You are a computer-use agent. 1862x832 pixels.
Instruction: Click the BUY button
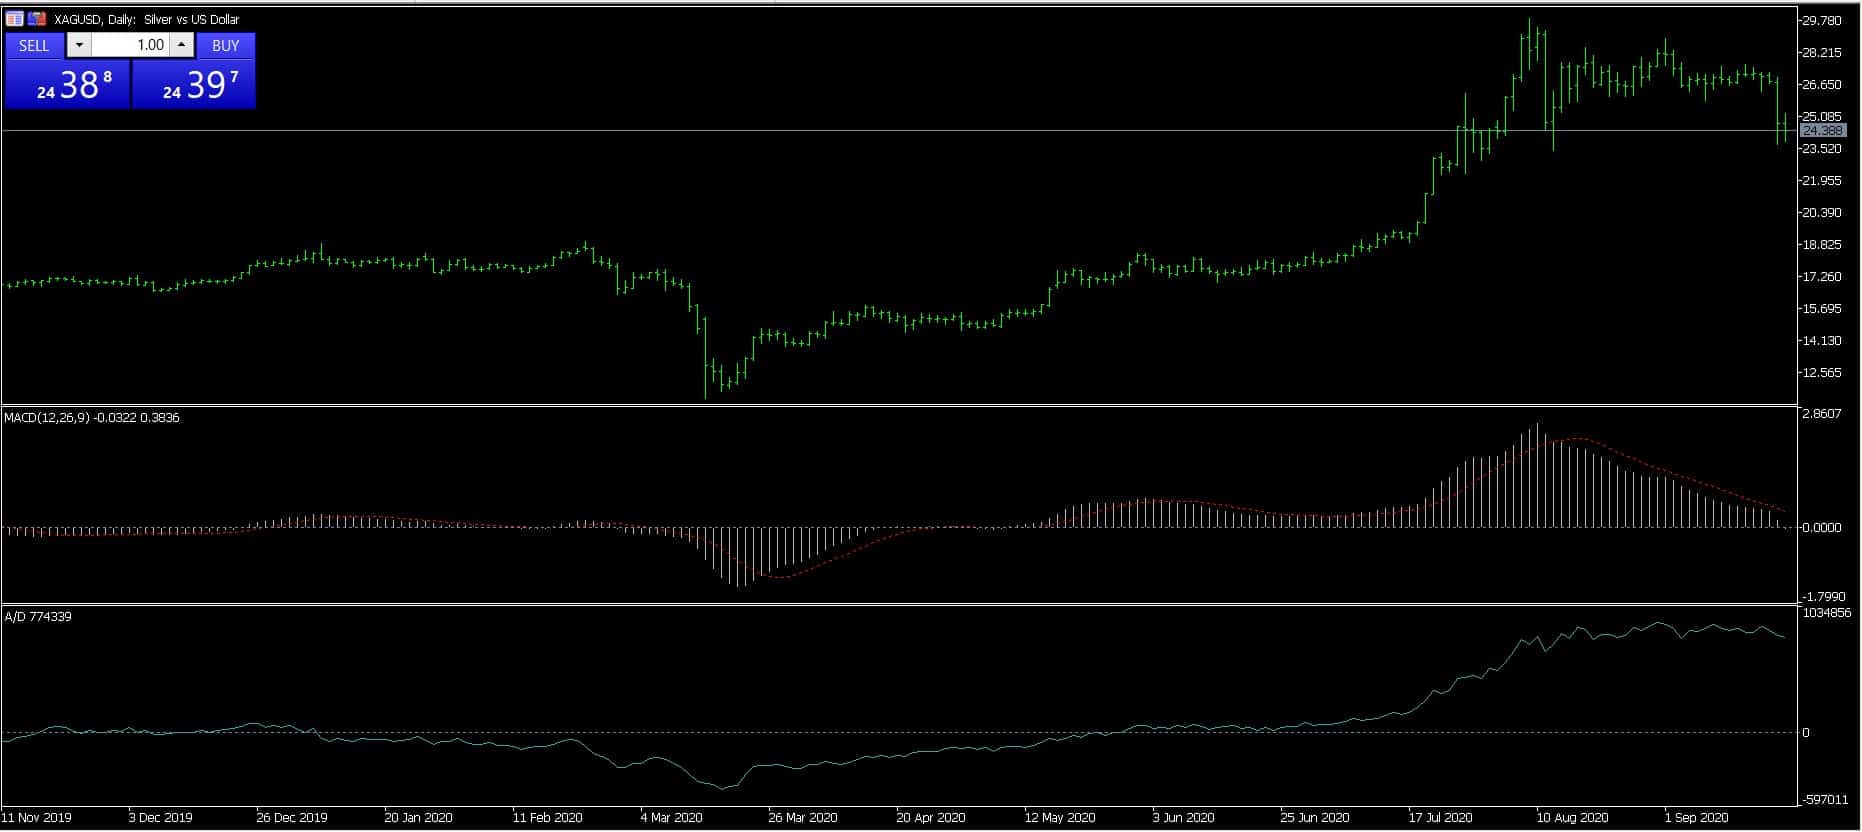pos(226,45)
